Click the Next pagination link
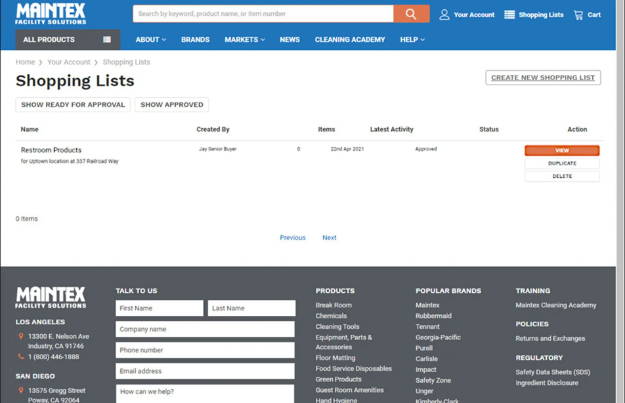Image resolution: width=625 pixels, height=403 pixels. coord(329,238)
